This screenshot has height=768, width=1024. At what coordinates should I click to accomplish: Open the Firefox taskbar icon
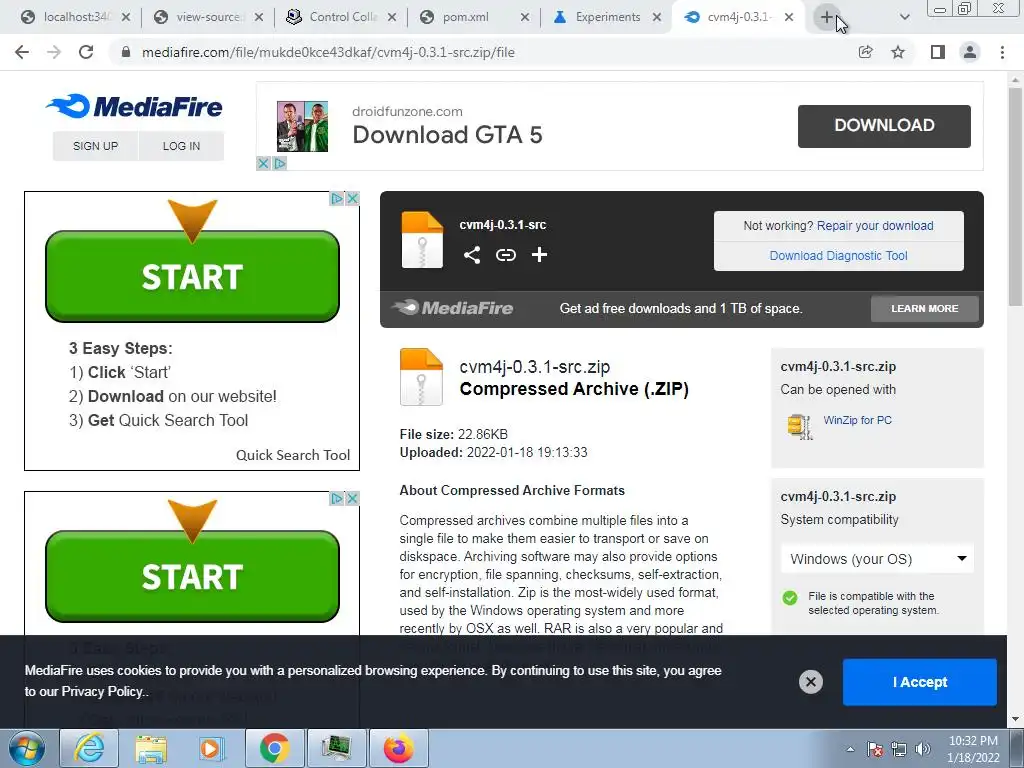coord(398,748)
